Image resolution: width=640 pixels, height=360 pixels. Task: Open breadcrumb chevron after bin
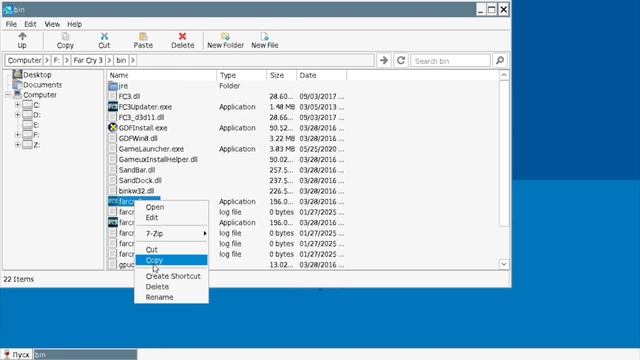click(x=133, y=60)
